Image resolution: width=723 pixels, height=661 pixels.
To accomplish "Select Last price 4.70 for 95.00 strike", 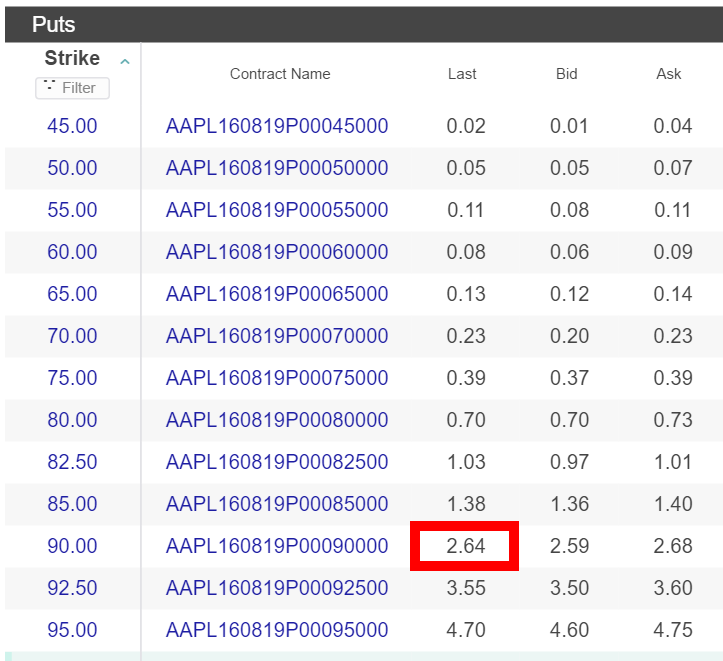I will [466, 630].
